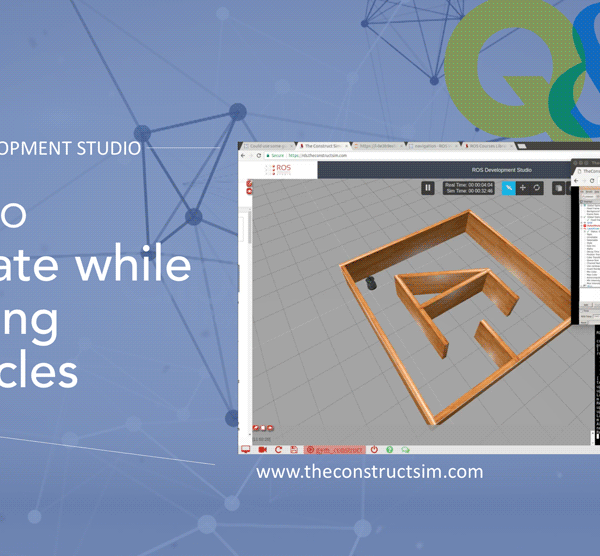This screenshot has height=556, width=600.
Task: Open the gym_construct project button
Action: point(335,450)
